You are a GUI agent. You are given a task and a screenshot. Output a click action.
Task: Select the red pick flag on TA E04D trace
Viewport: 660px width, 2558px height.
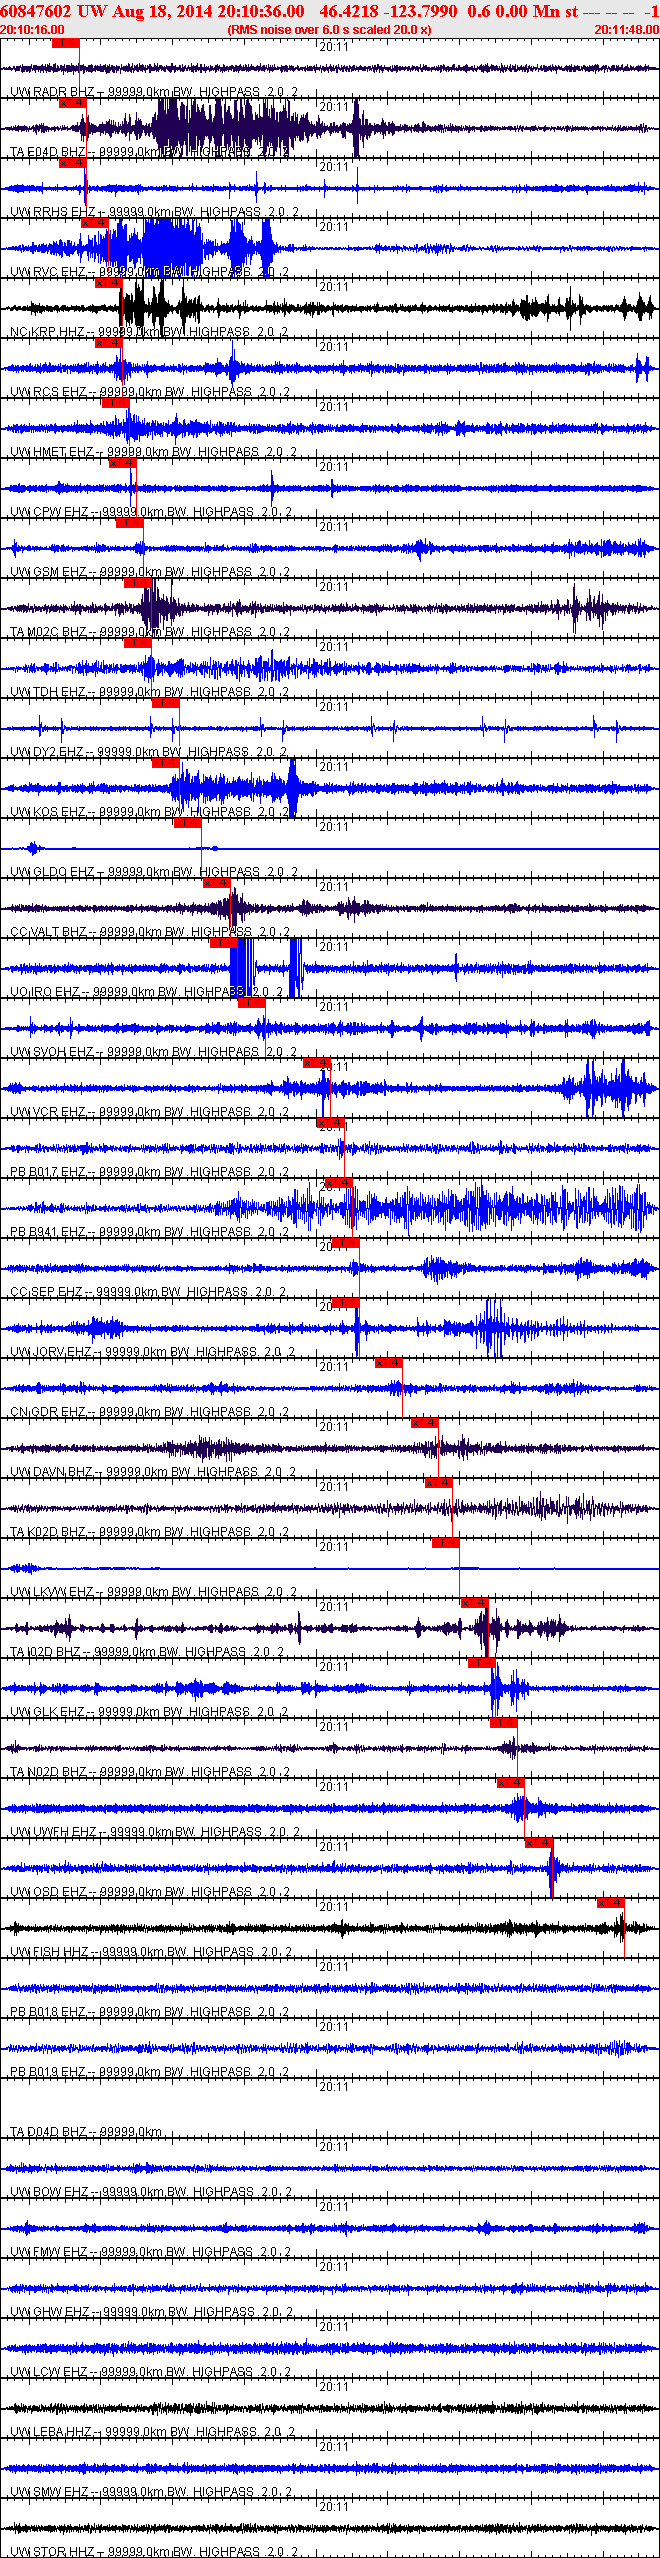(x=72, y=103)
